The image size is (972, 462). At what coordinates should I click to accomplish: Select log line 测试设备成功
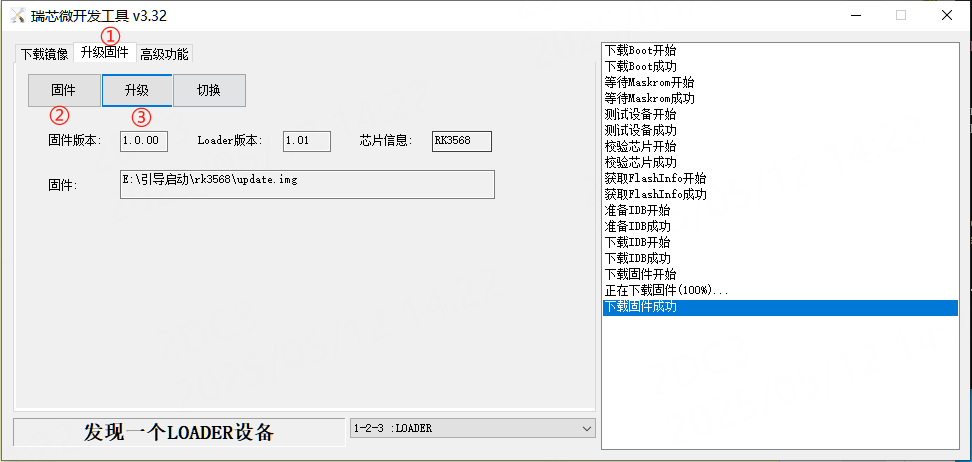[780, 131]
